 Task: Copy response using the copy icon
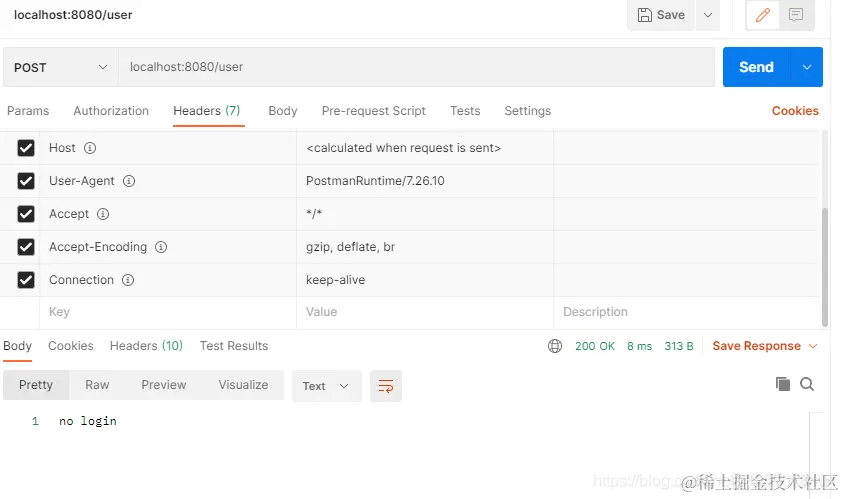click(x=783, y=385)
